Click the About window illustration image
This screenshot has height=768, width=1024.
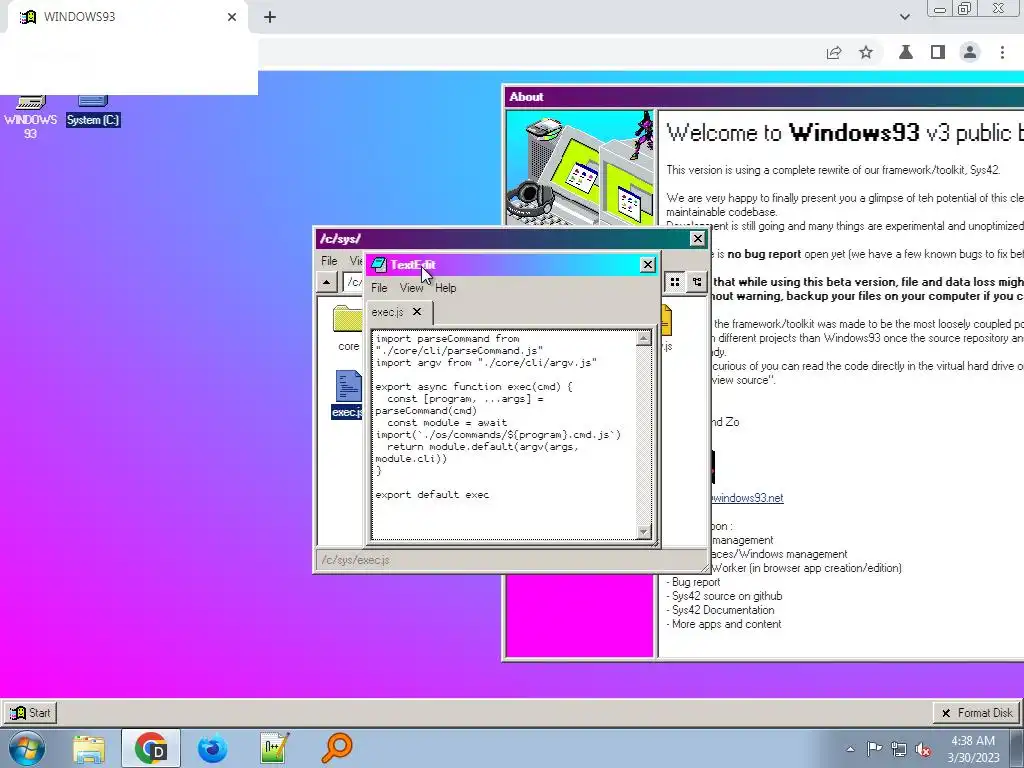tap(580, 168)
